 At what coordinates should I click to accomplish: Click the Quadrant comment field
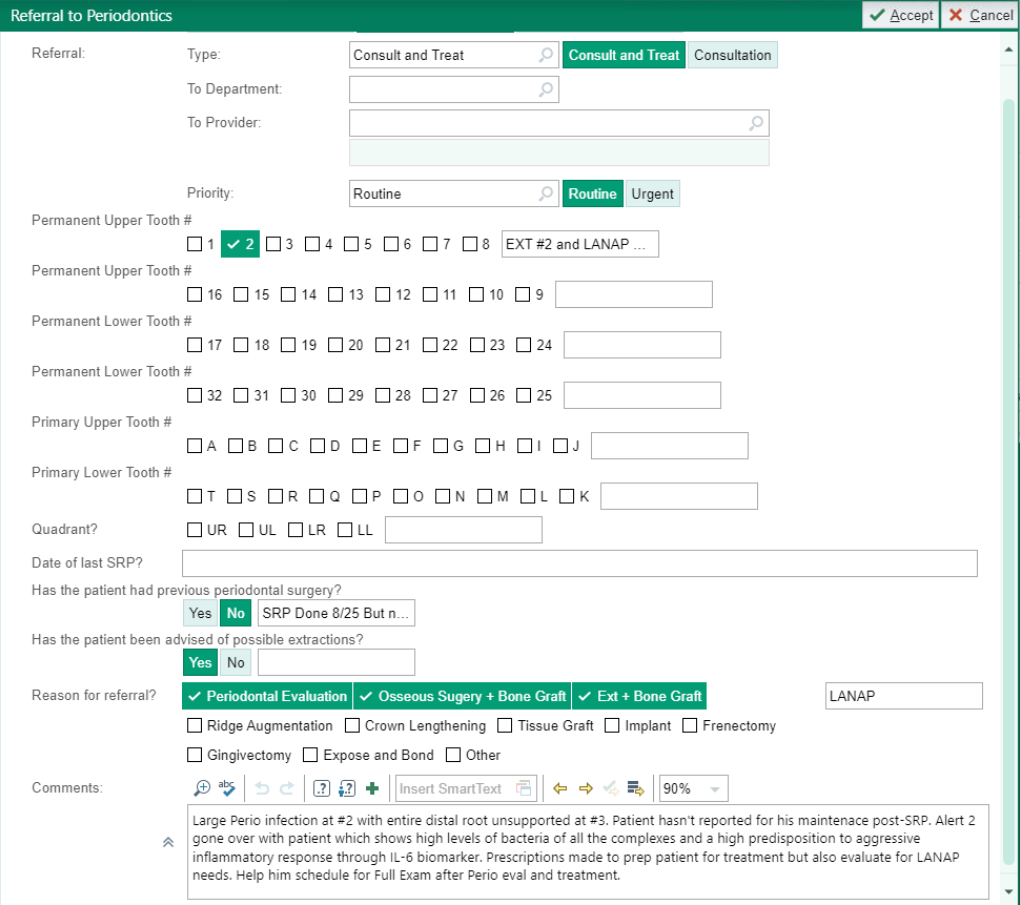(463, 530)
